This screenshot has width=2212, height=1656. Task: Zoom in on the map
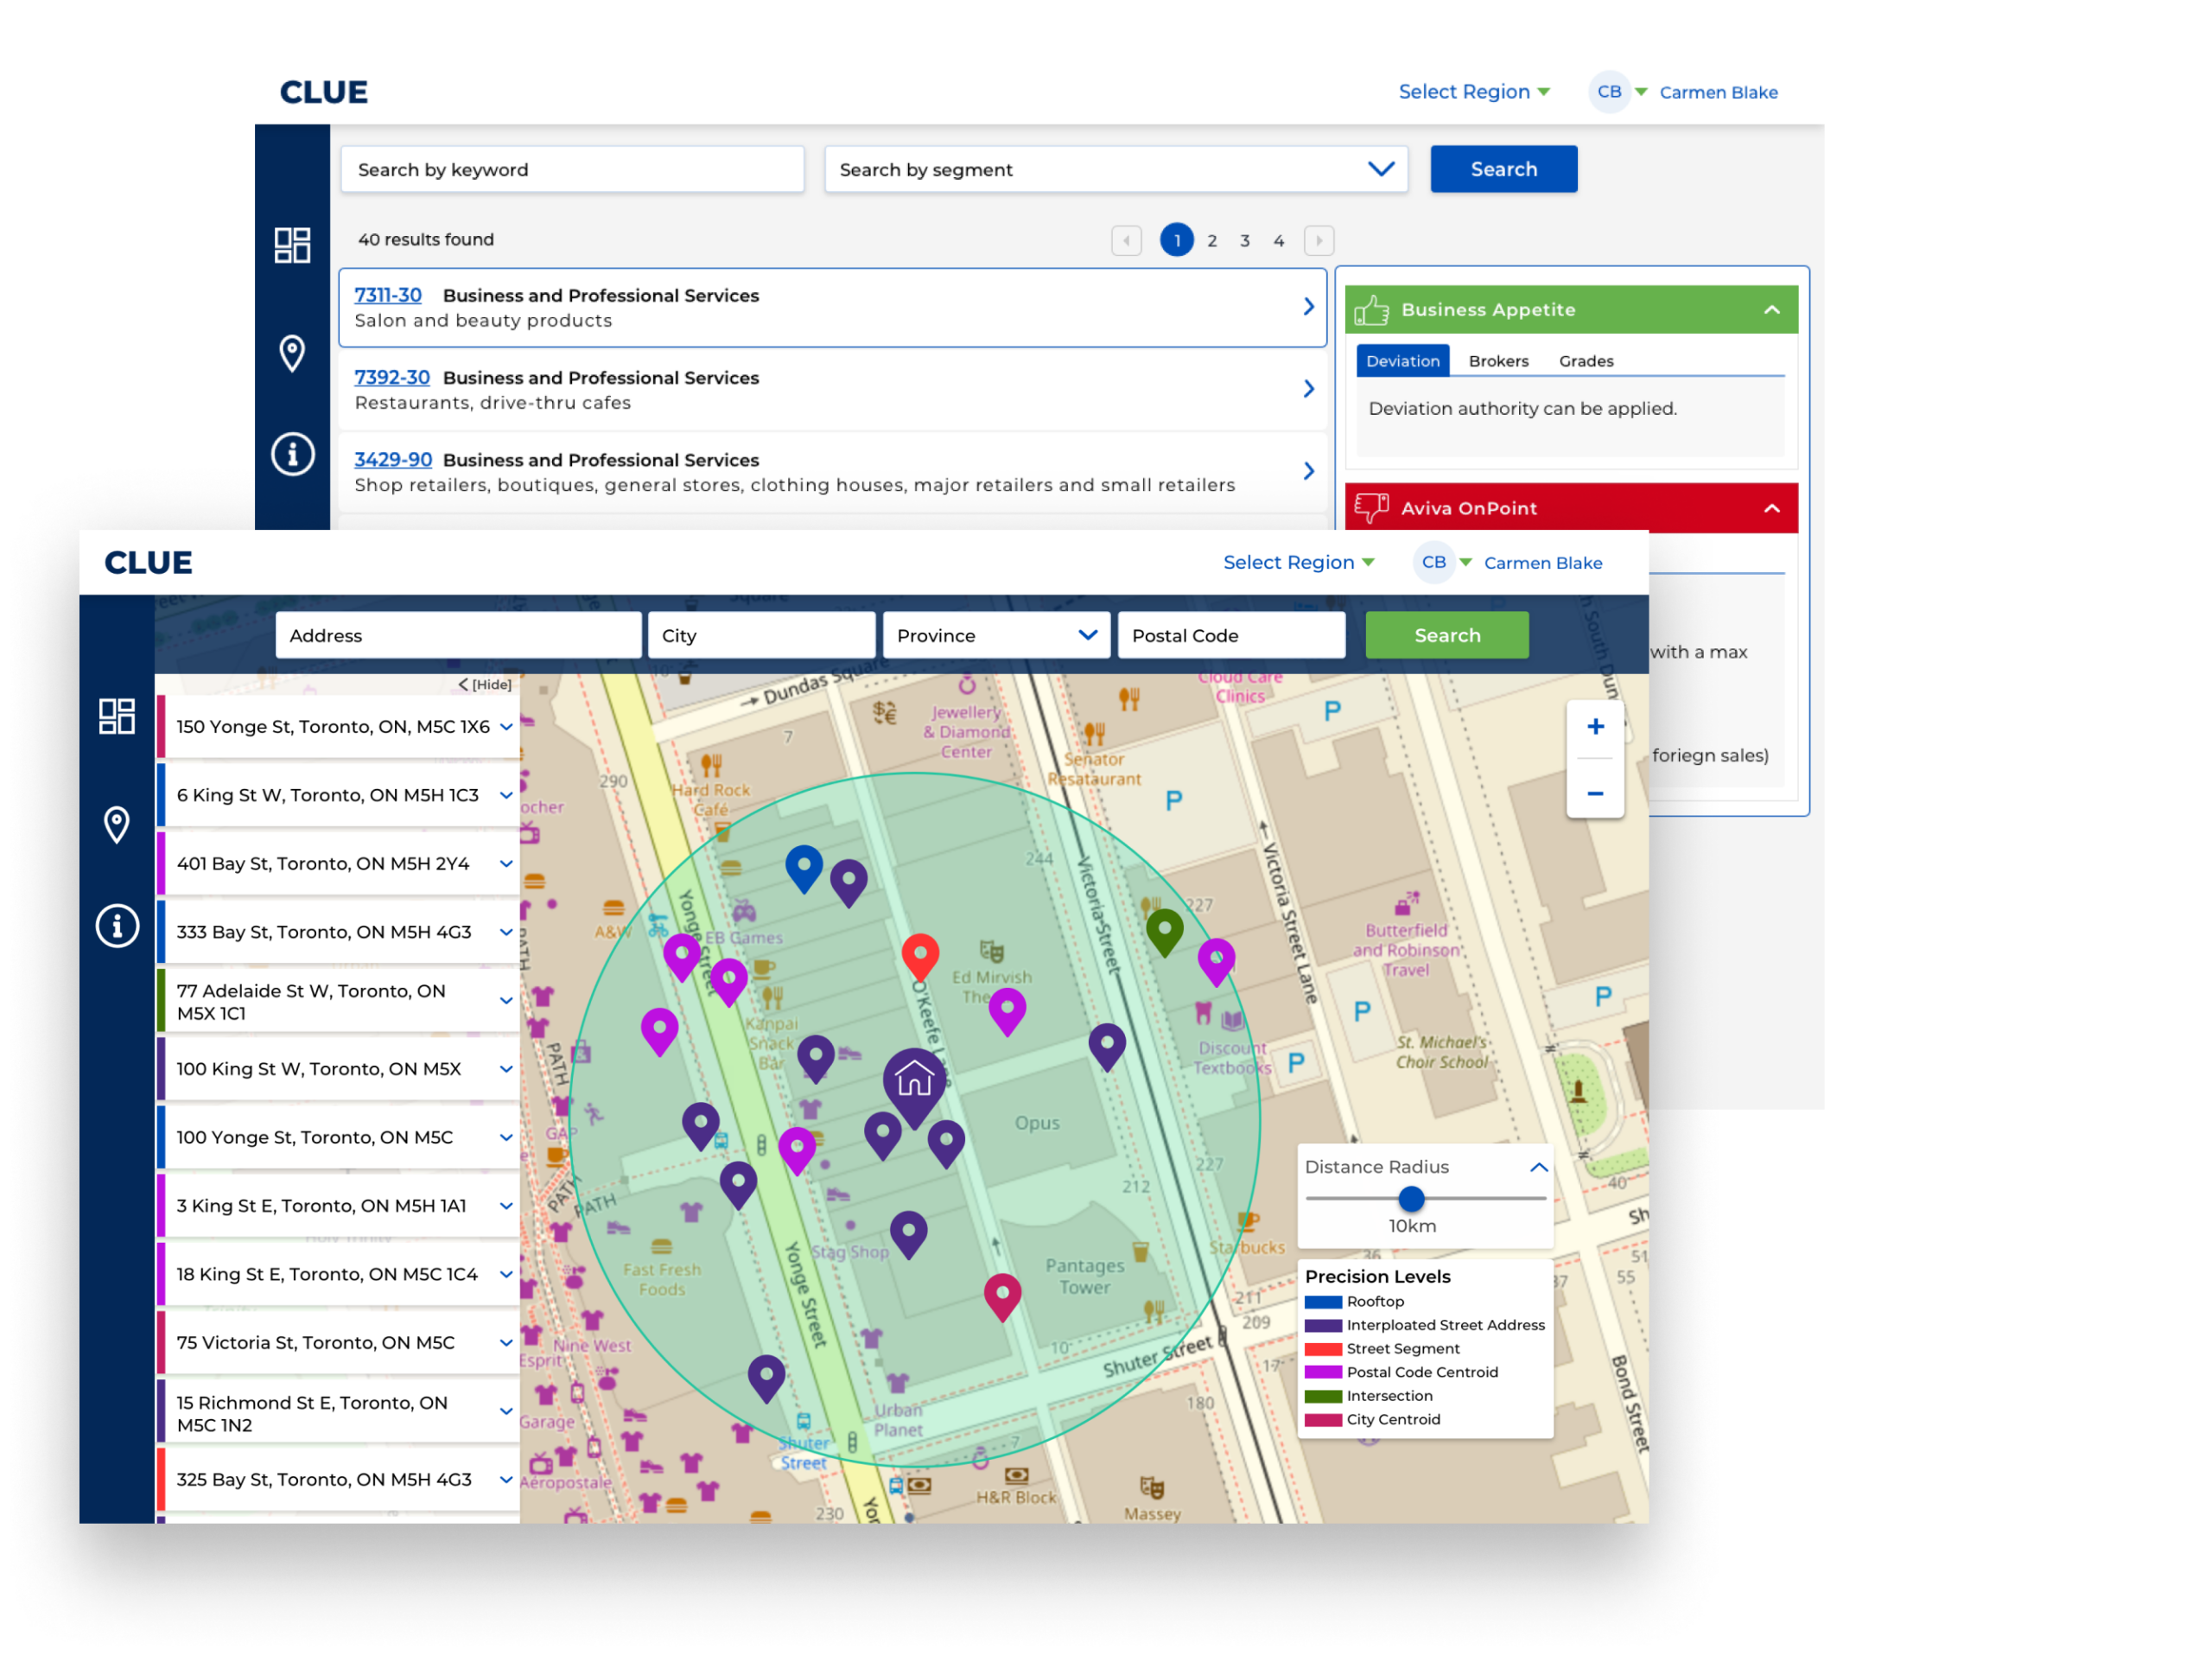click(x=1595, y=727)
